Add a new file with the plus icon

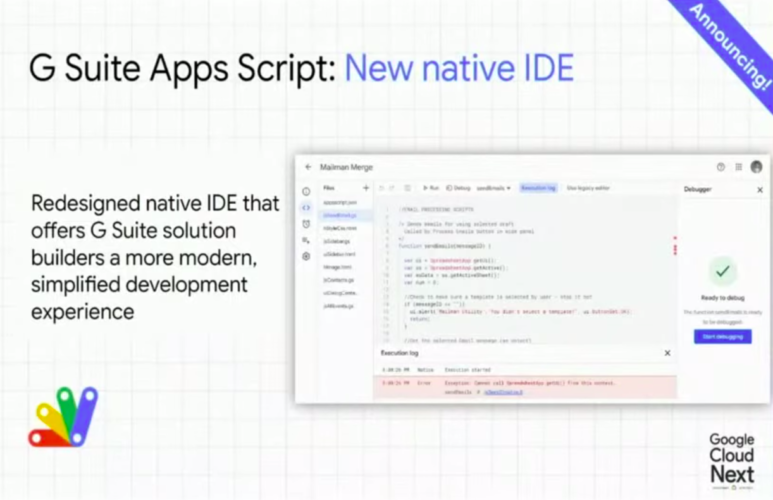[366, 188]
